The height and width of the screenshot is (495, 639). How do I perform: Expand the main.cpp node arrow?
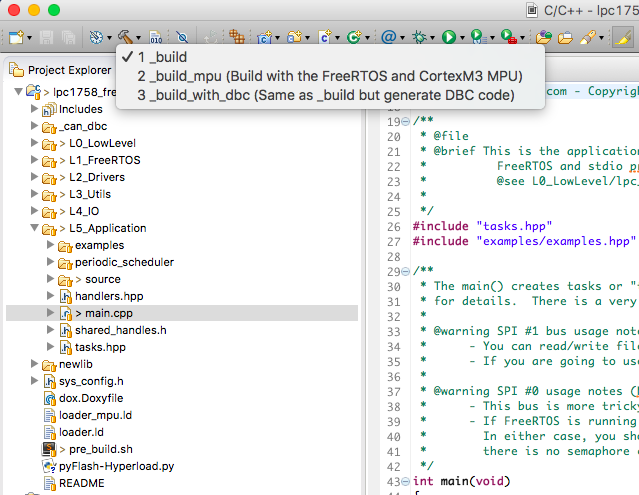(50, 312)
